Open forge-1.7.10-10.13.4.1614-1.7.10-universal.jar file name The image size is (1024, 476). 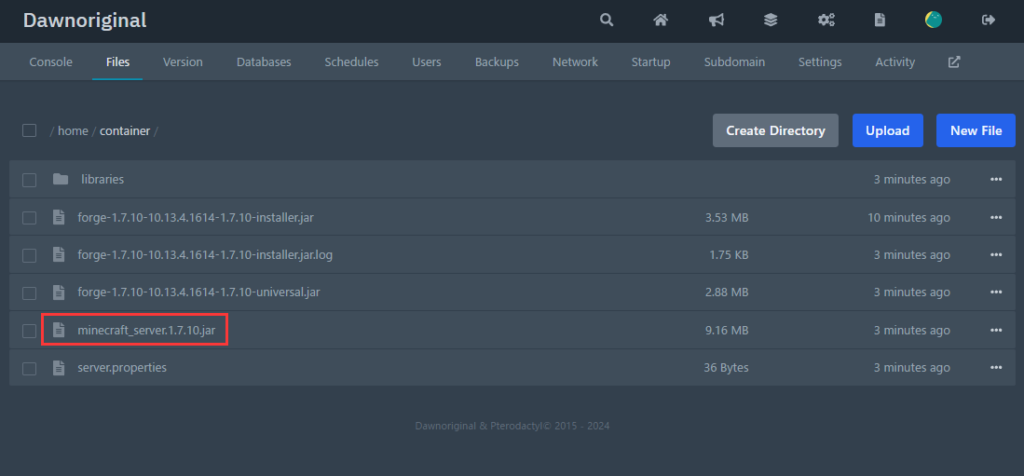click(199, 292)
